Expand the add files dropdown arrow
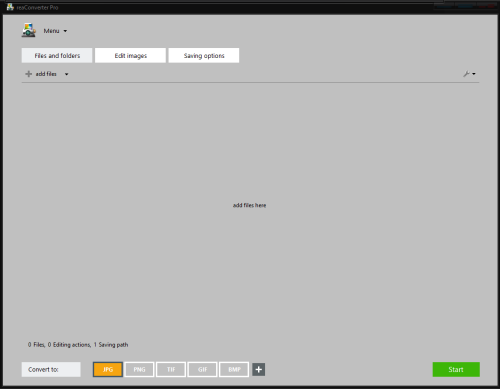500x389 pixels. 67,74
